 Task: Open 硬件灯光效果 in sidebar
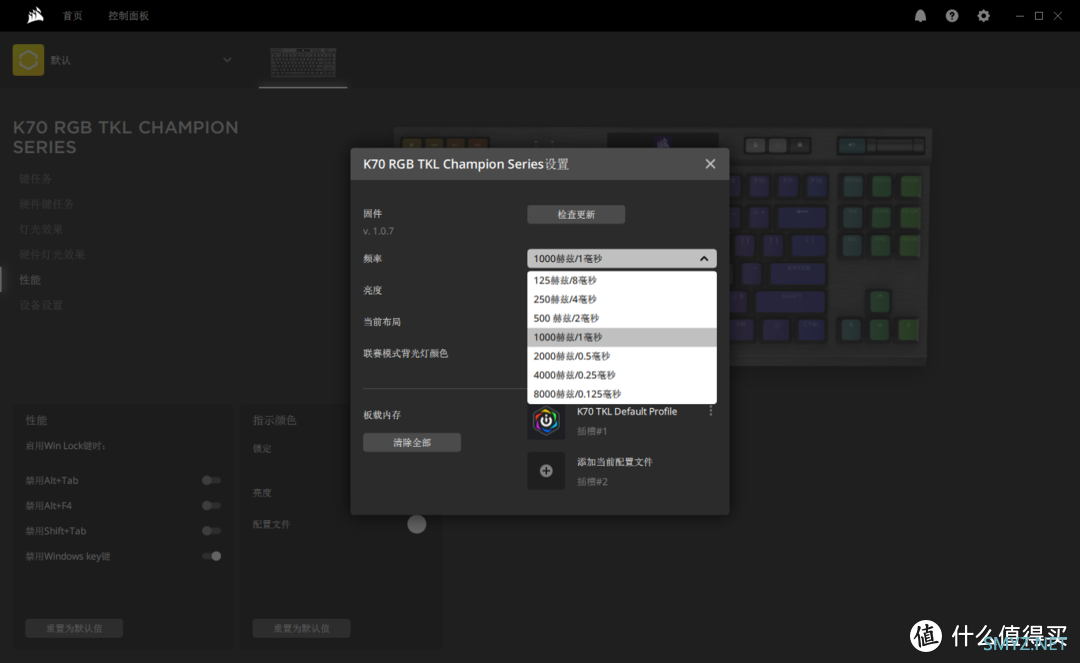(x=52, y=254)
